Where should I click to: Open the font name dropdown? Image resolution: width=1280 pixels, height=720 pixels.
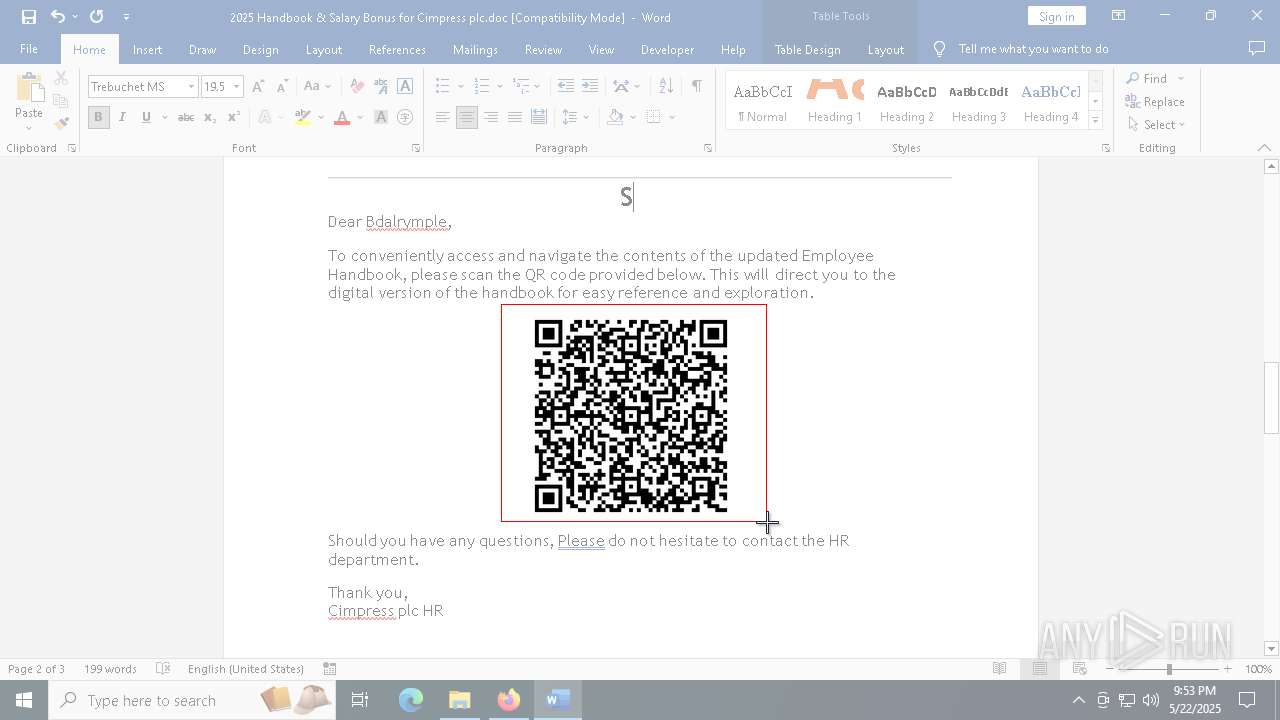(x=191, y=87)
